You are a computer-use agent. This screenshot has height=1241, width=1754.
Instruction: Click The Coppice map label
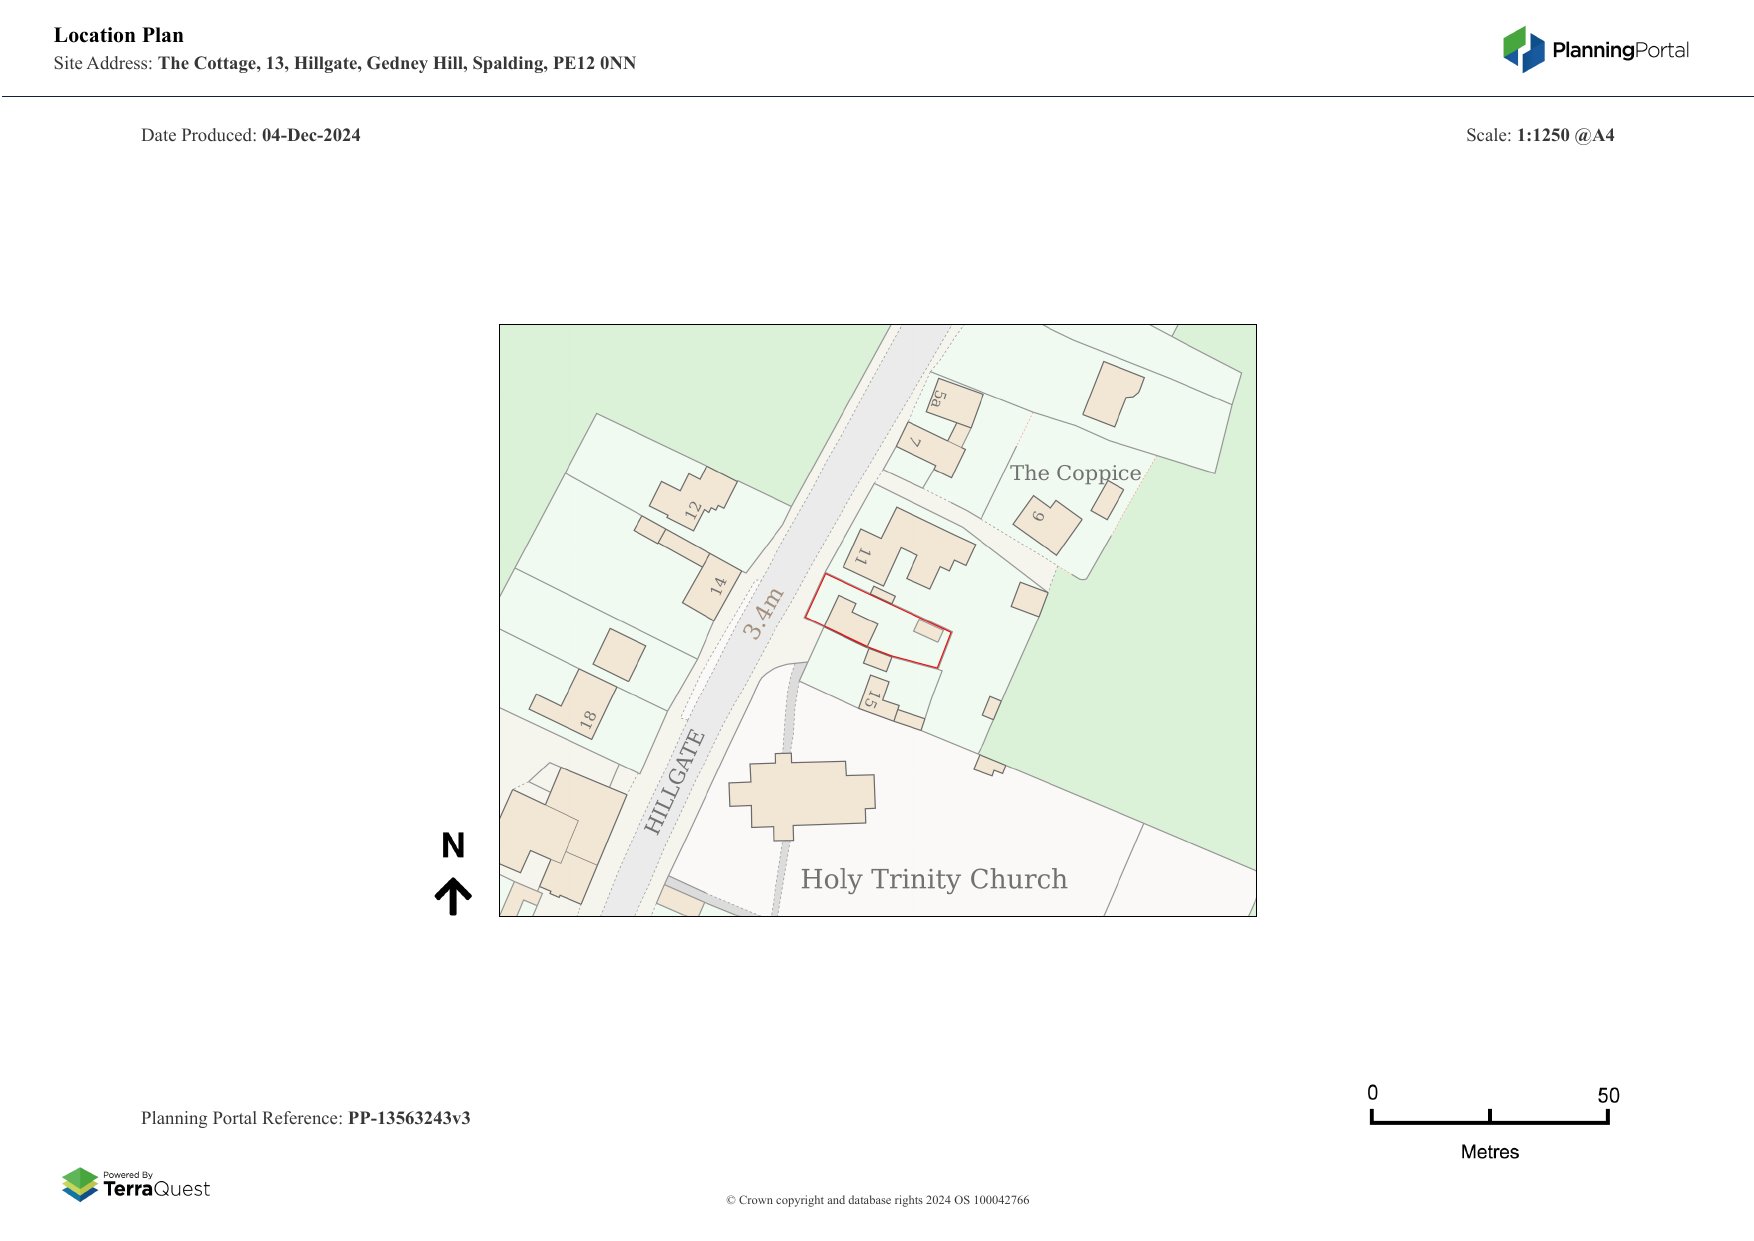click(x=1075, y=473)
